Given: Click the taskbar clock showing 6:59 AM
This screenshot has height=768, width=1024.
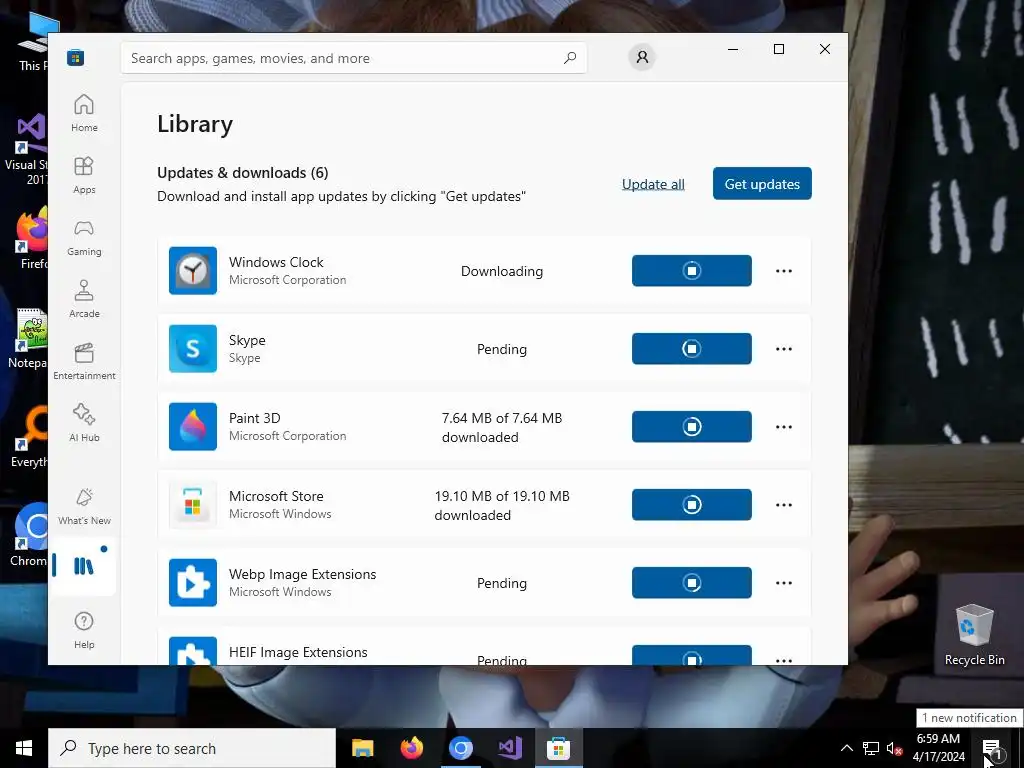Looking at the screenshot, I should tap(938, 748).
